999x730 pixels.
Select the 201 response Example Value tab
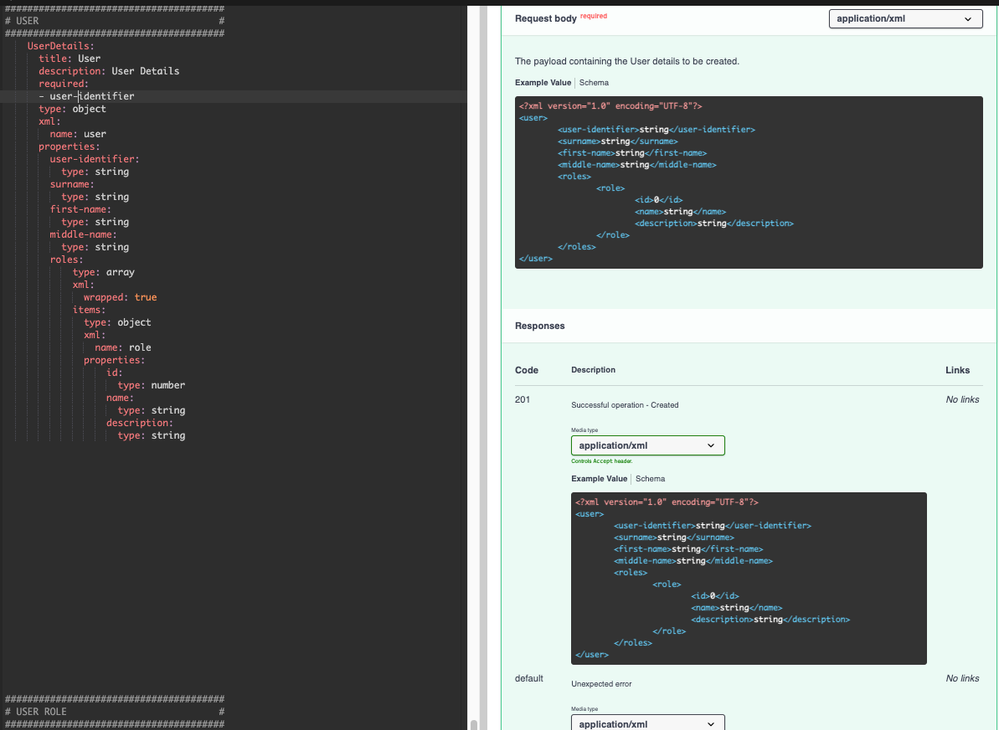(599, 479)
